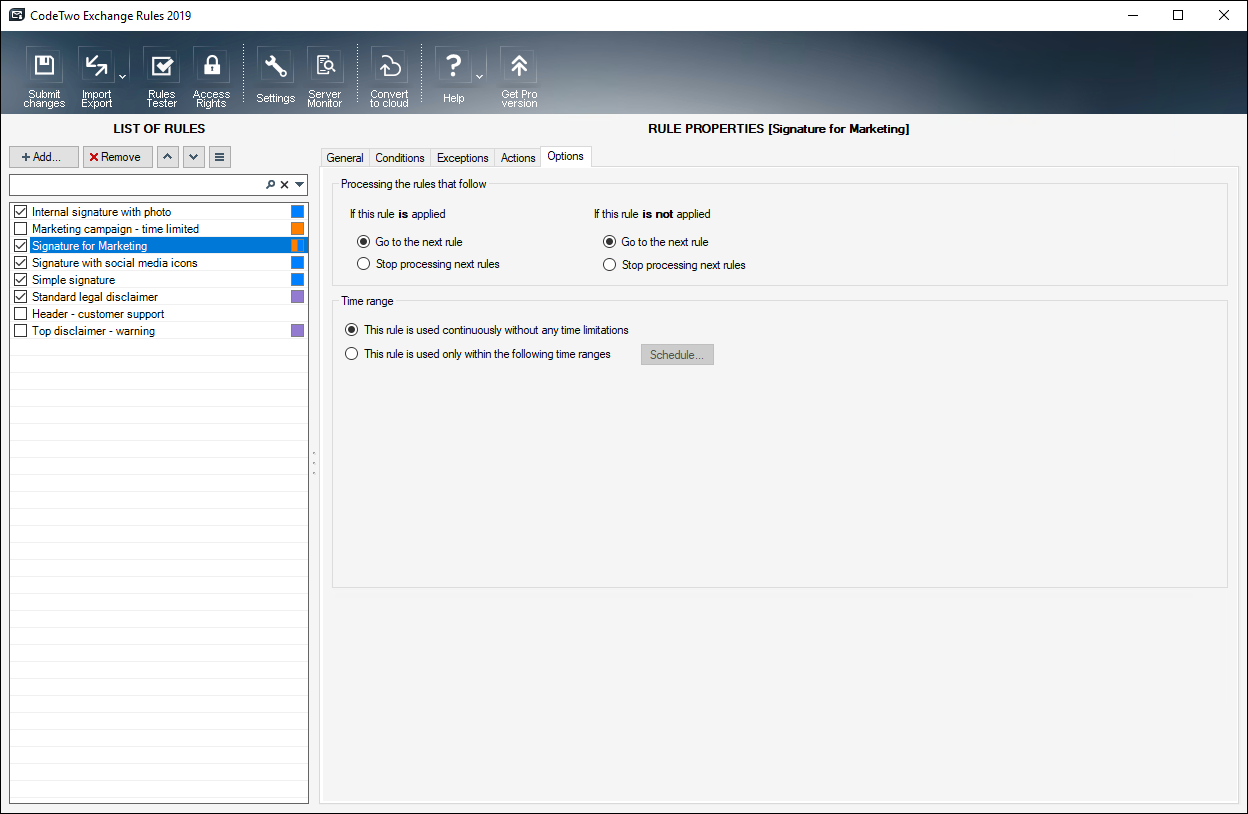Select the 'Top disclaimer - warning' rule name

tap(94, 331)
